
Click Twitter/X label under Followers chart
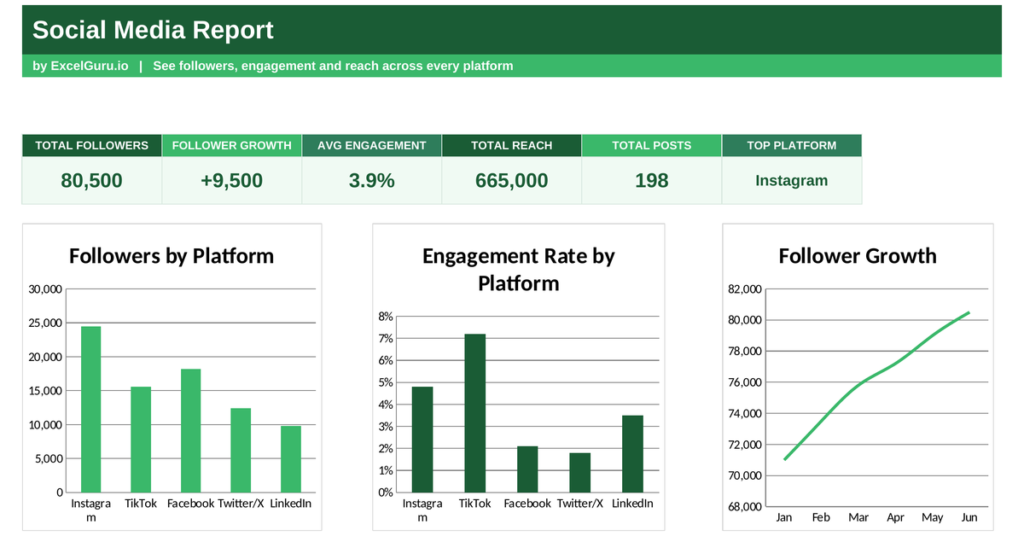(x=240, y=503)
